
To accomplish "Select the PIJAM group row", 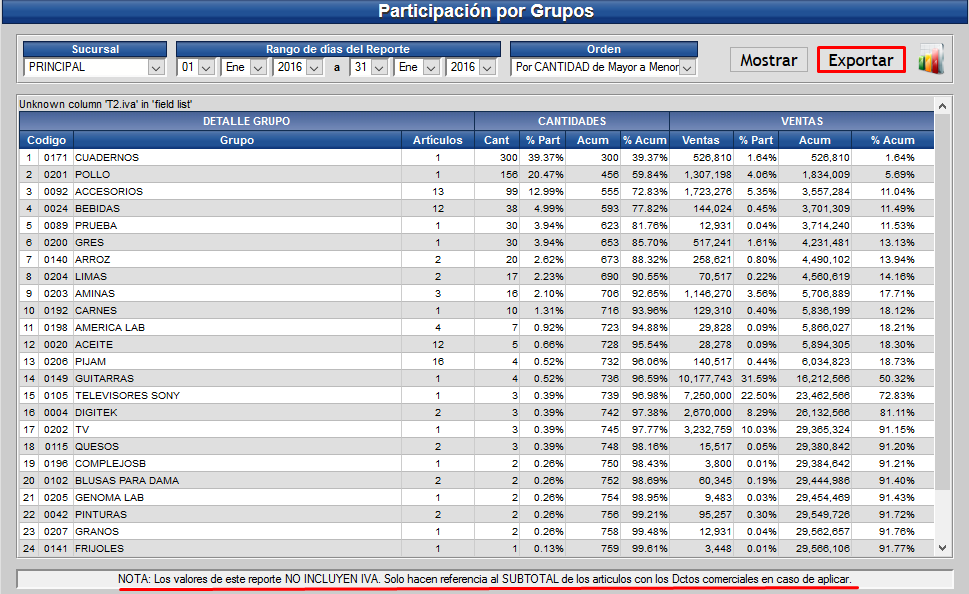I will [x=476, y=362].
